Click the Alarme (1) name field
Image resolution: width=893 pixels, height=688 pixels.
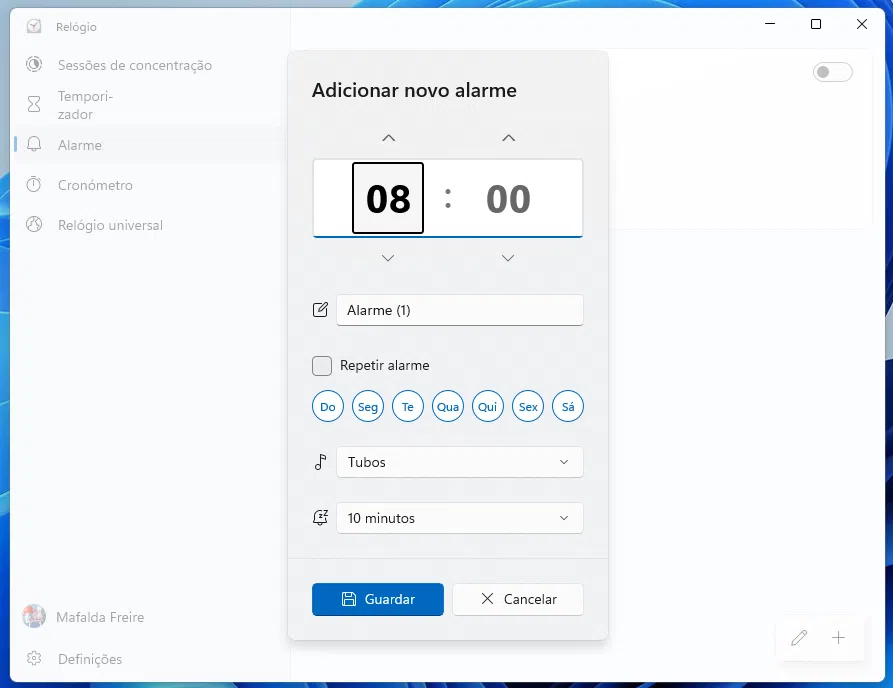point(459,310)
